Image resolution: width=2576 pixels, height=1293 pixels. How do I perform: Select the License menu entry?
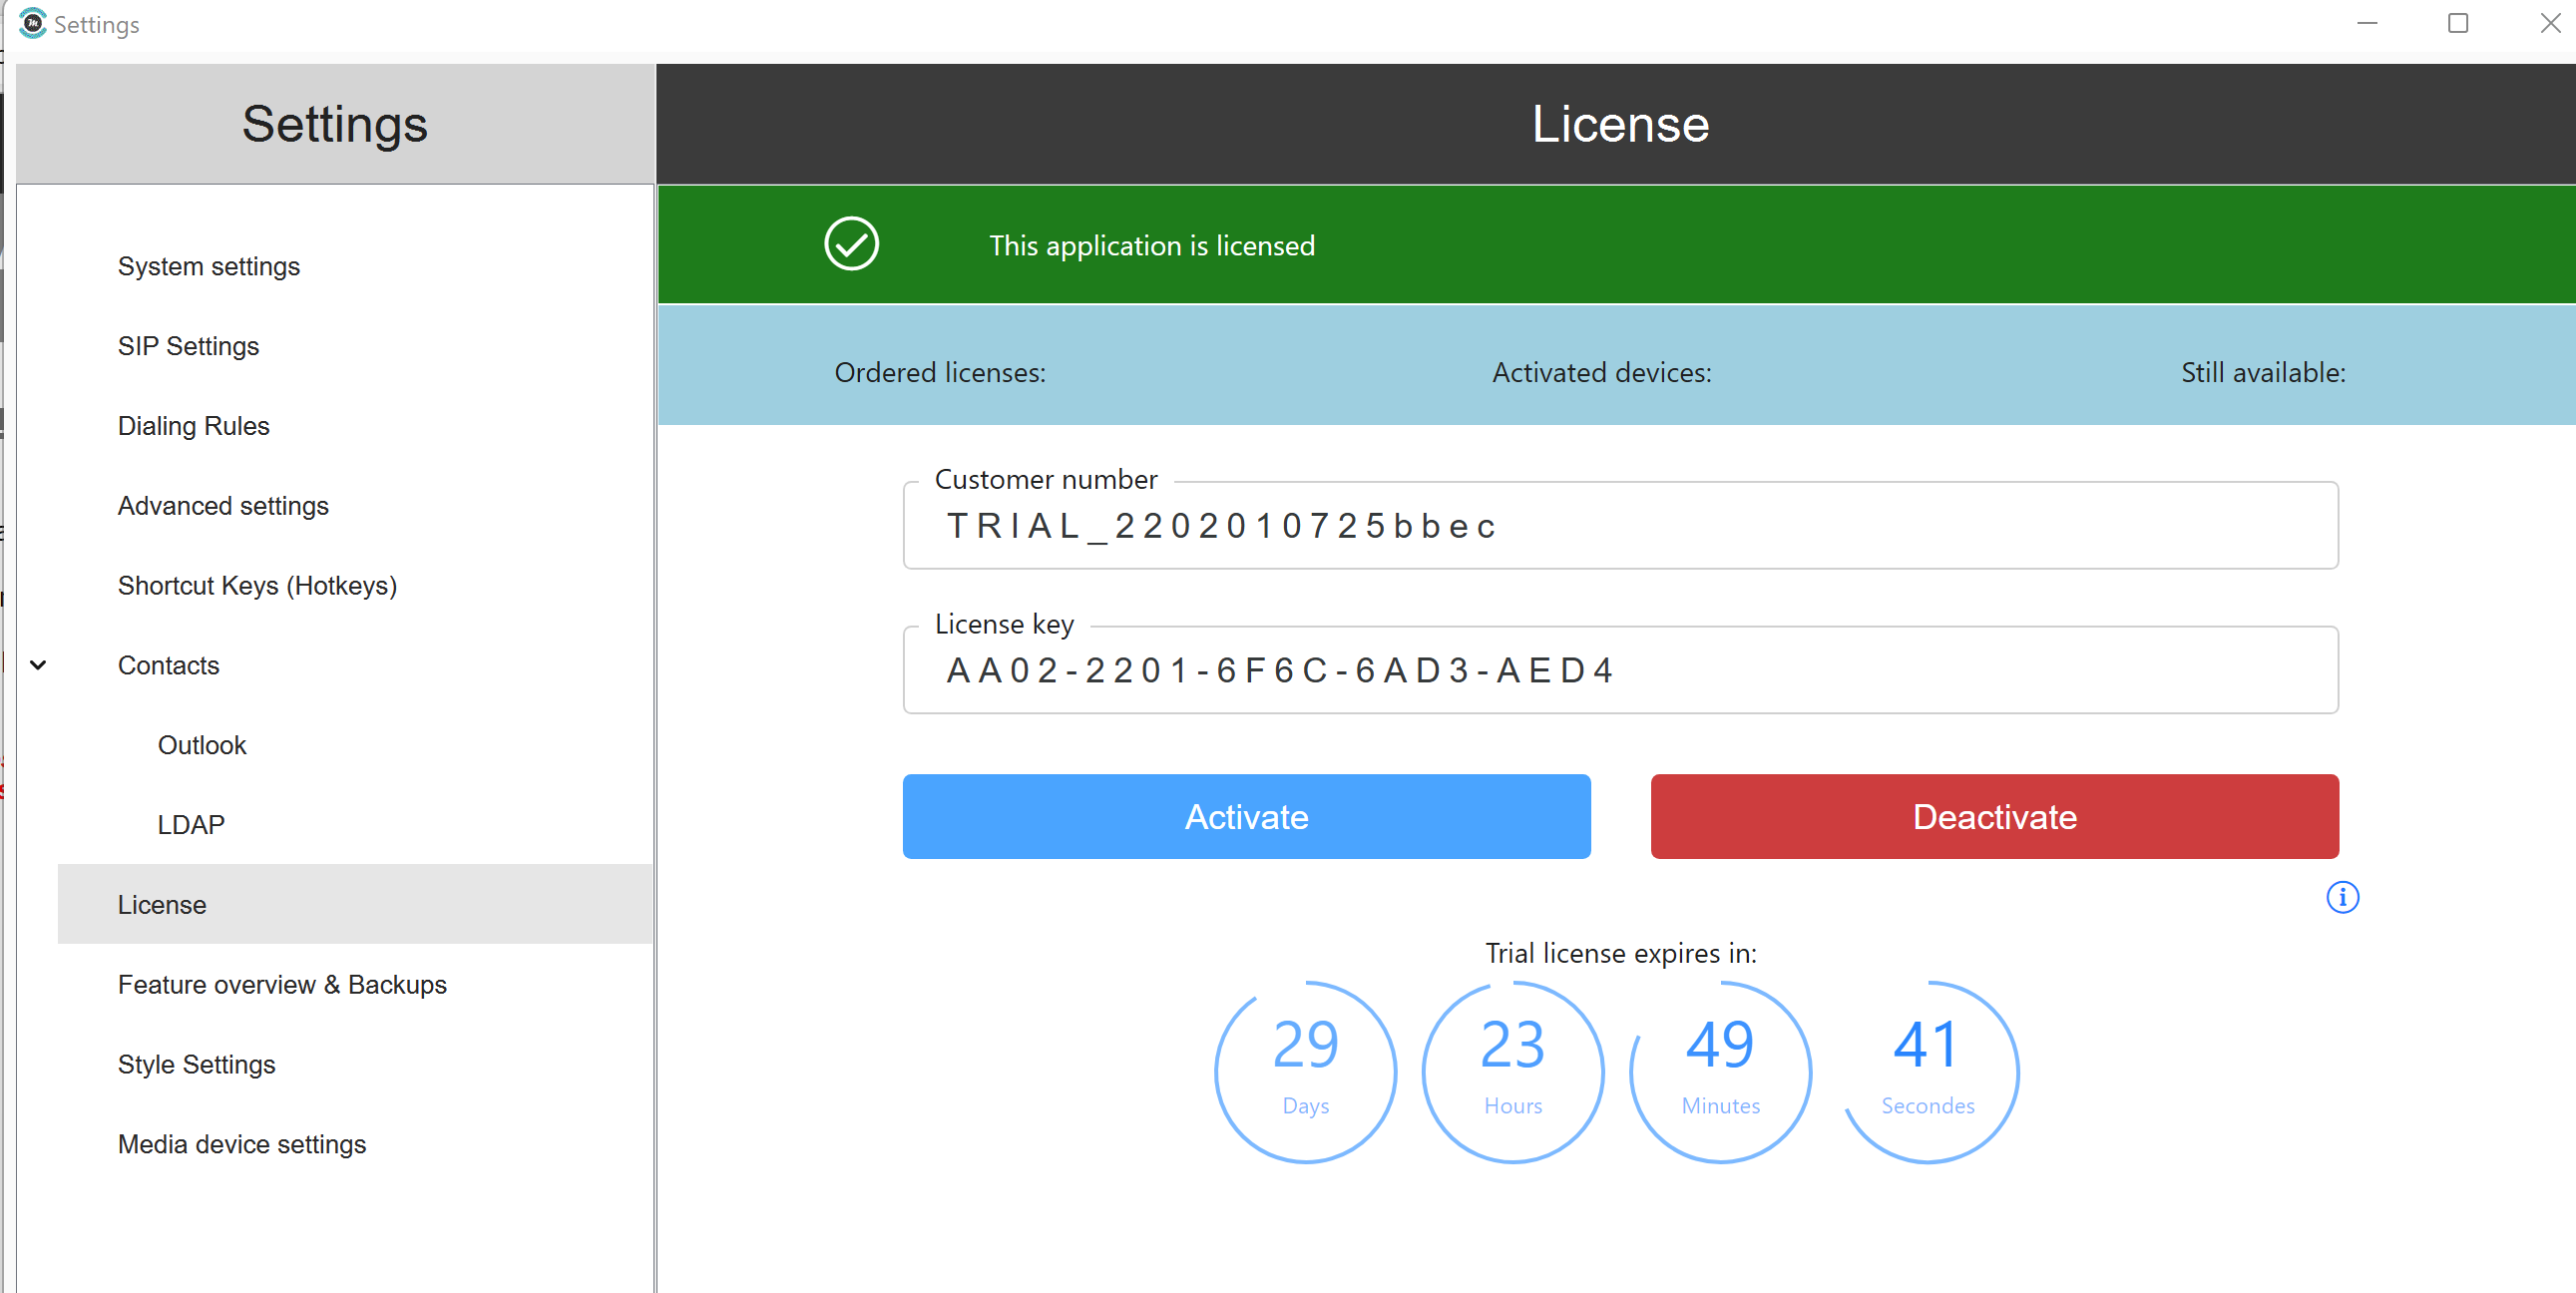point(355,904)
